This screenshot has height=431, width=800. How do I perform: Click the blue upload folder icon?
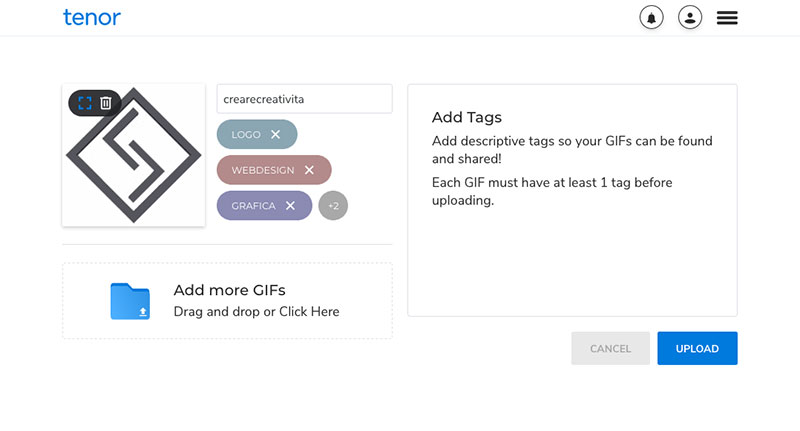coord(130,301)
